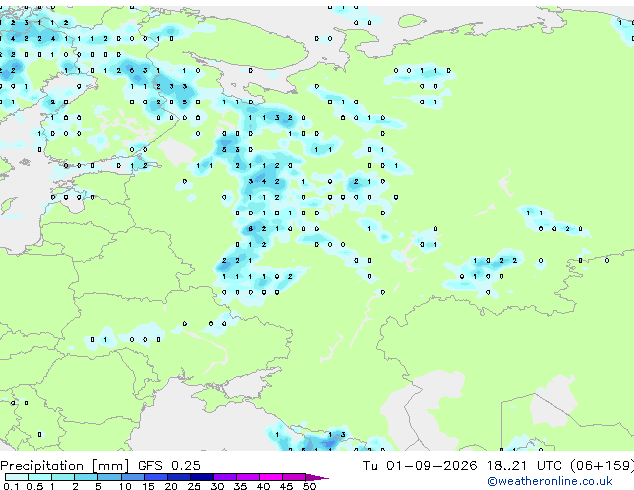Click the "Precipitation [mm]" title text

(x=64, y=466)
